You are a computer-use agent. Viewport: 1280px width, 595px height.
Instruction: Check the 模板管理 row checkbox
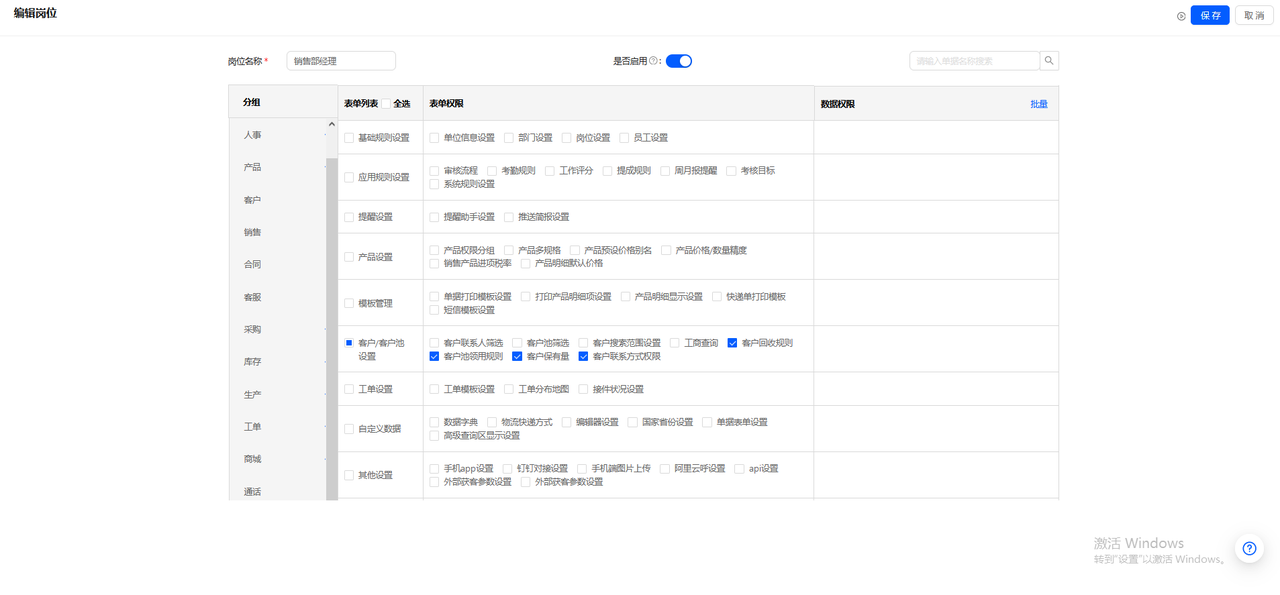pyautogui.click(x=349, y=303)
